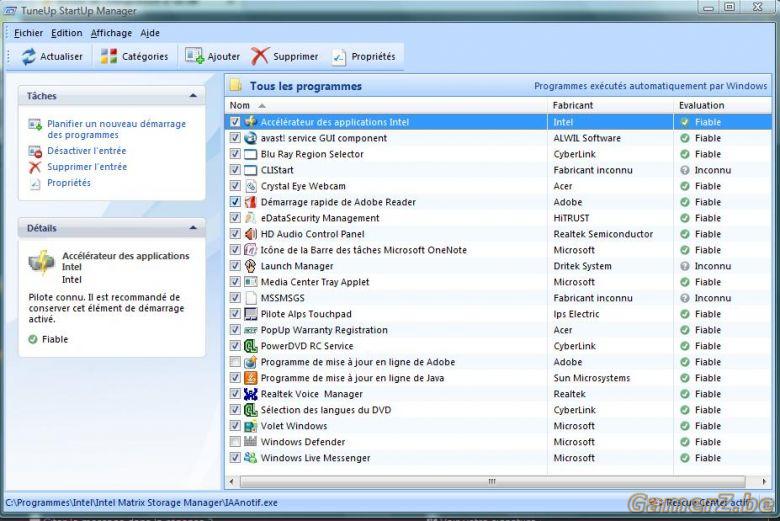
Task: Click the Crystal Eye Webcam icon
Action: (251, 186)
